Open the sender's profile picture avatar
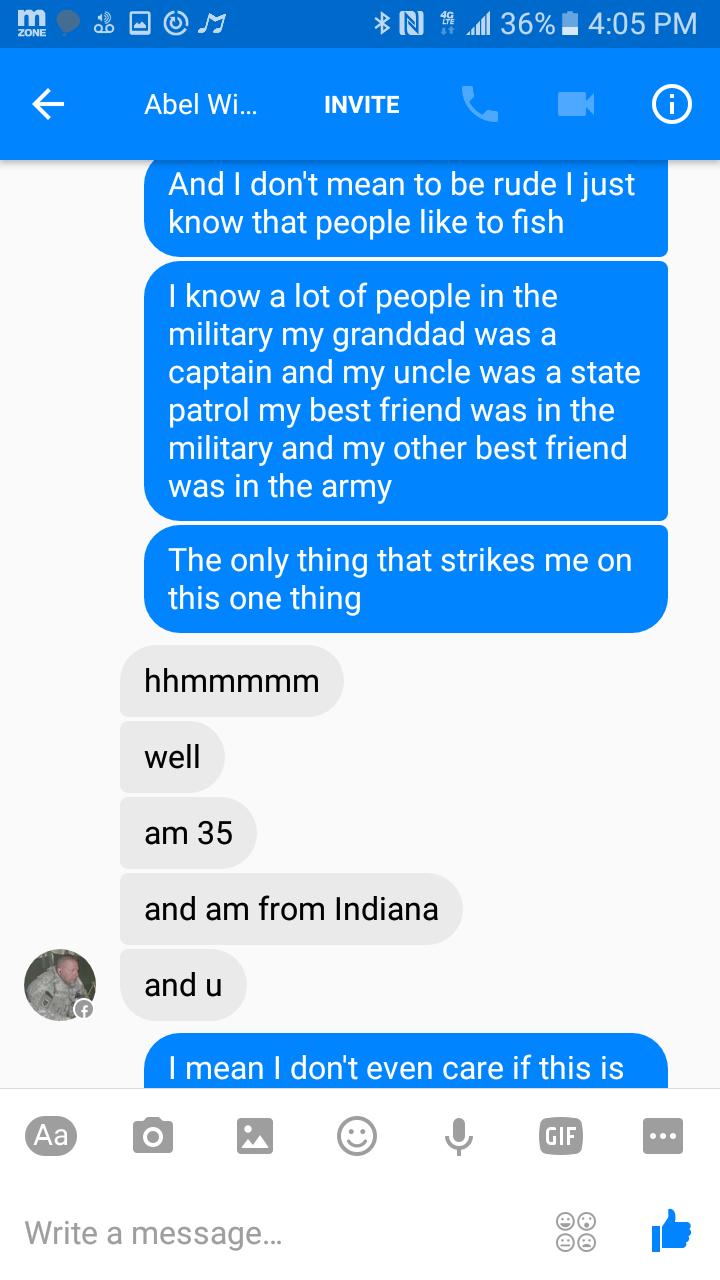This screenshot has height=1280, width=720. pyautogui.click(x=60, y=985)
